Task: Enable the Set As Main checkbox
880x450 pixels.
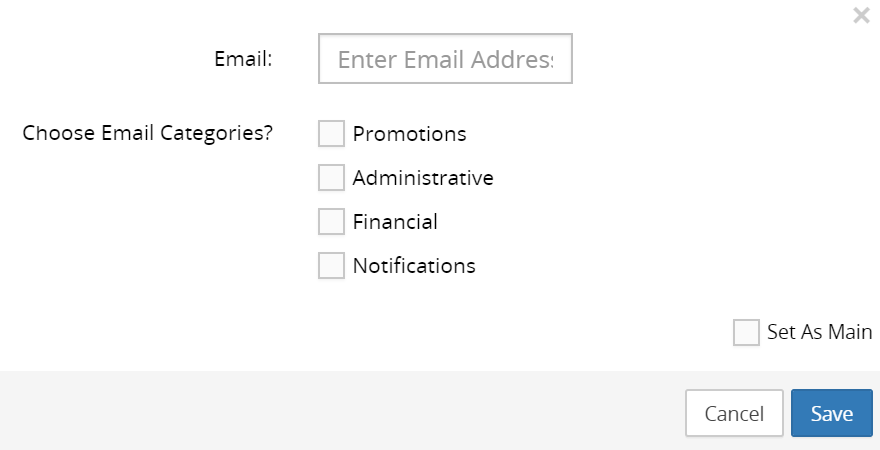Action: 746,333
